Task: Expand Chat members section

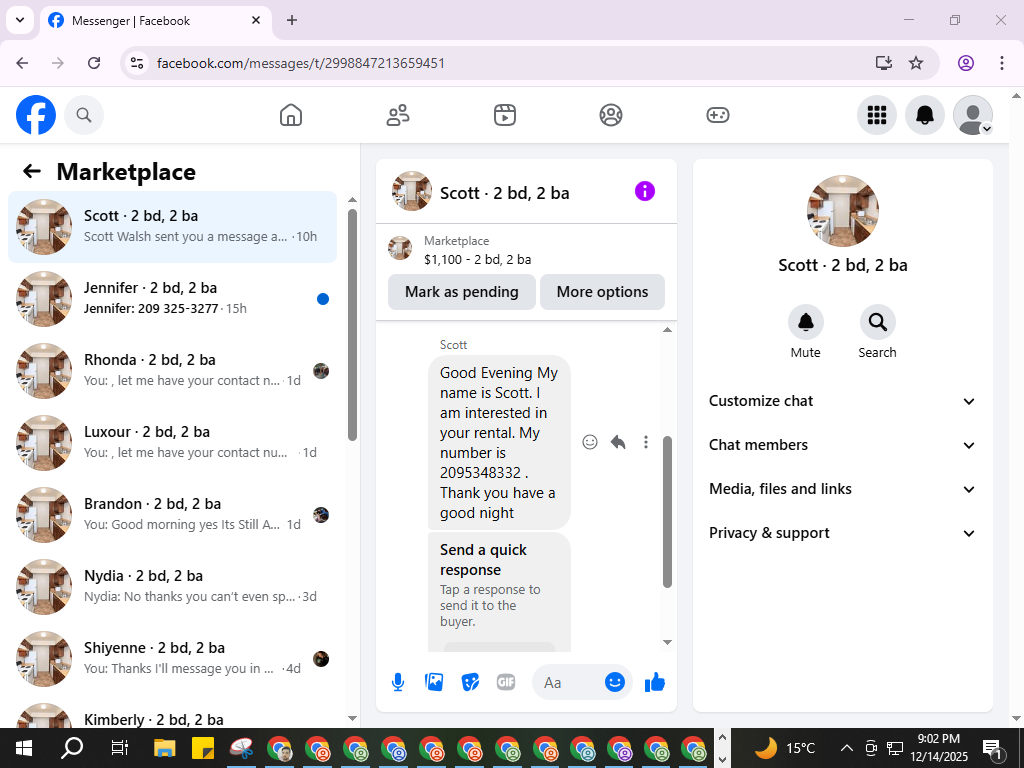Action: [x=842, y=445]
